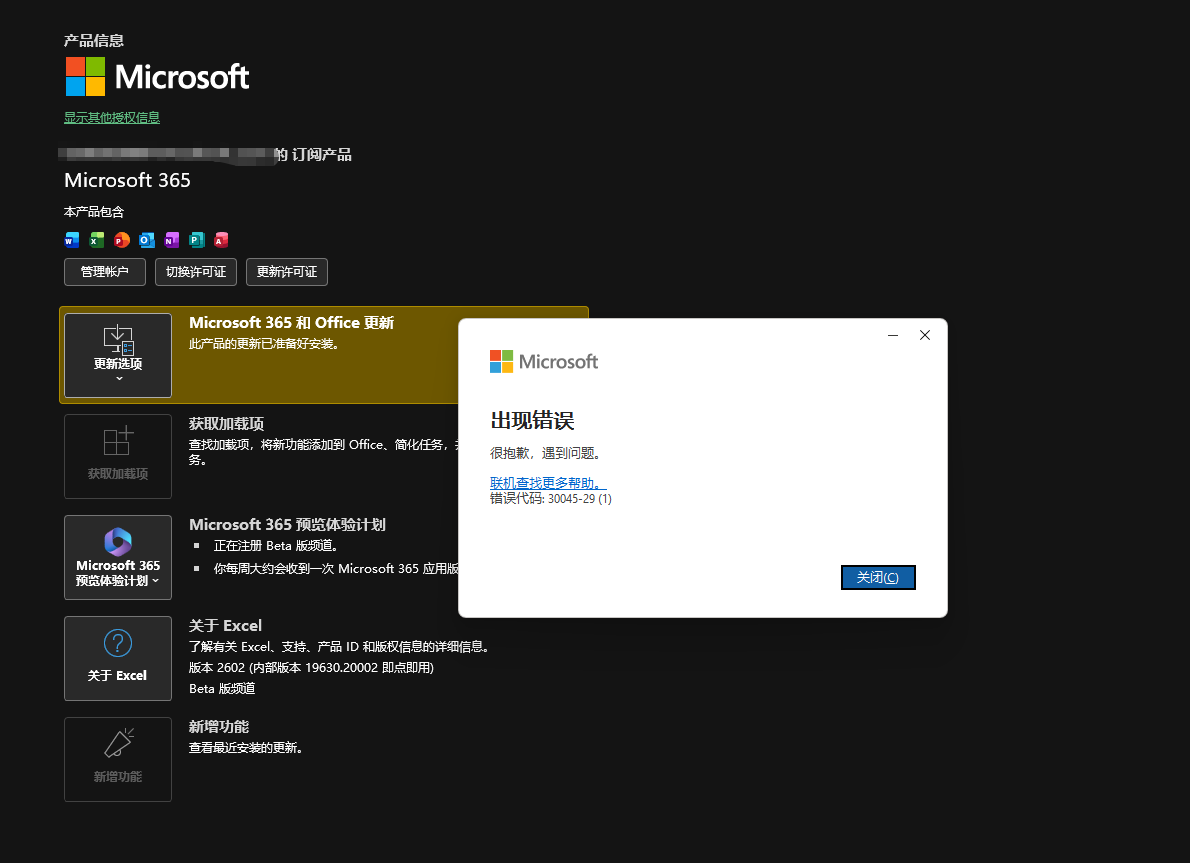The width and height of the screenshot is (1190, 863).
Task: Click the OneNote app icon
Action: (172, 240)
